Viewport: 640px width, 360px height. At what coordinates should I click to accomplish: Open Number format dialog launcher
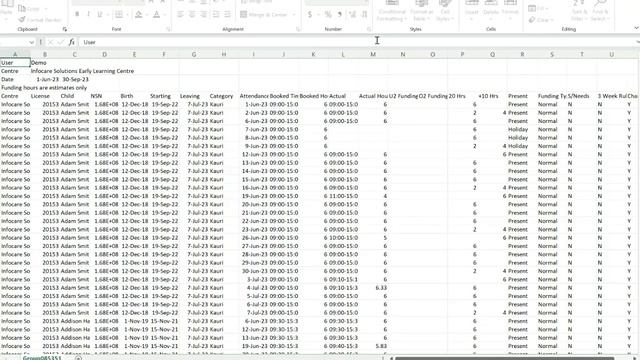[369, 29]
